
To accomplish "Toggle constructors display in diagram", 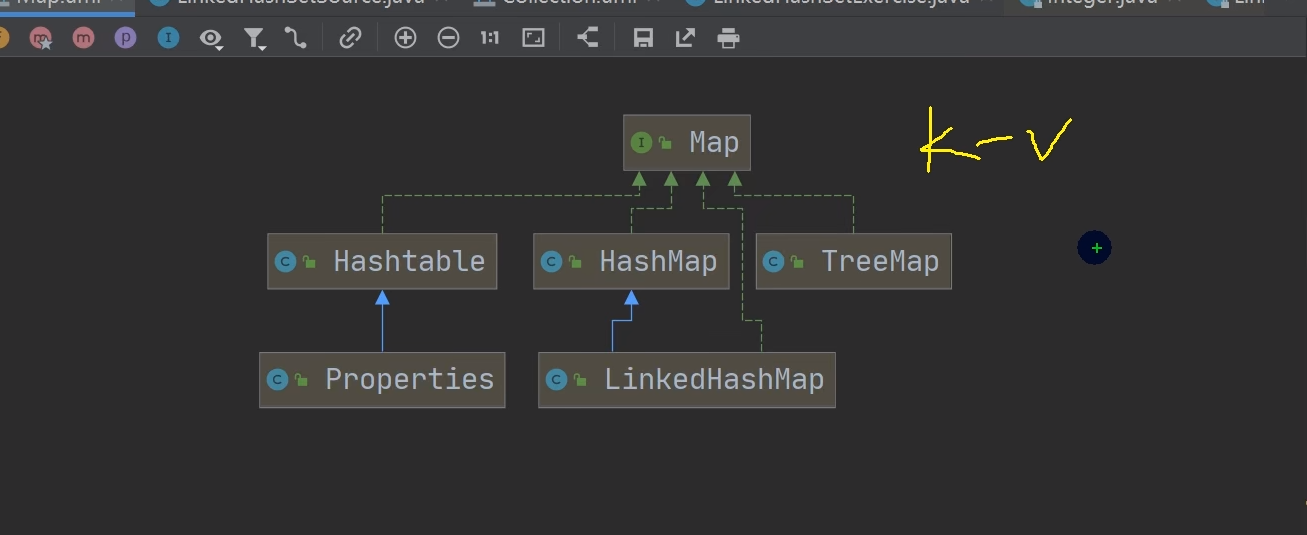I will pyautogui.click(x=41, y=39).
